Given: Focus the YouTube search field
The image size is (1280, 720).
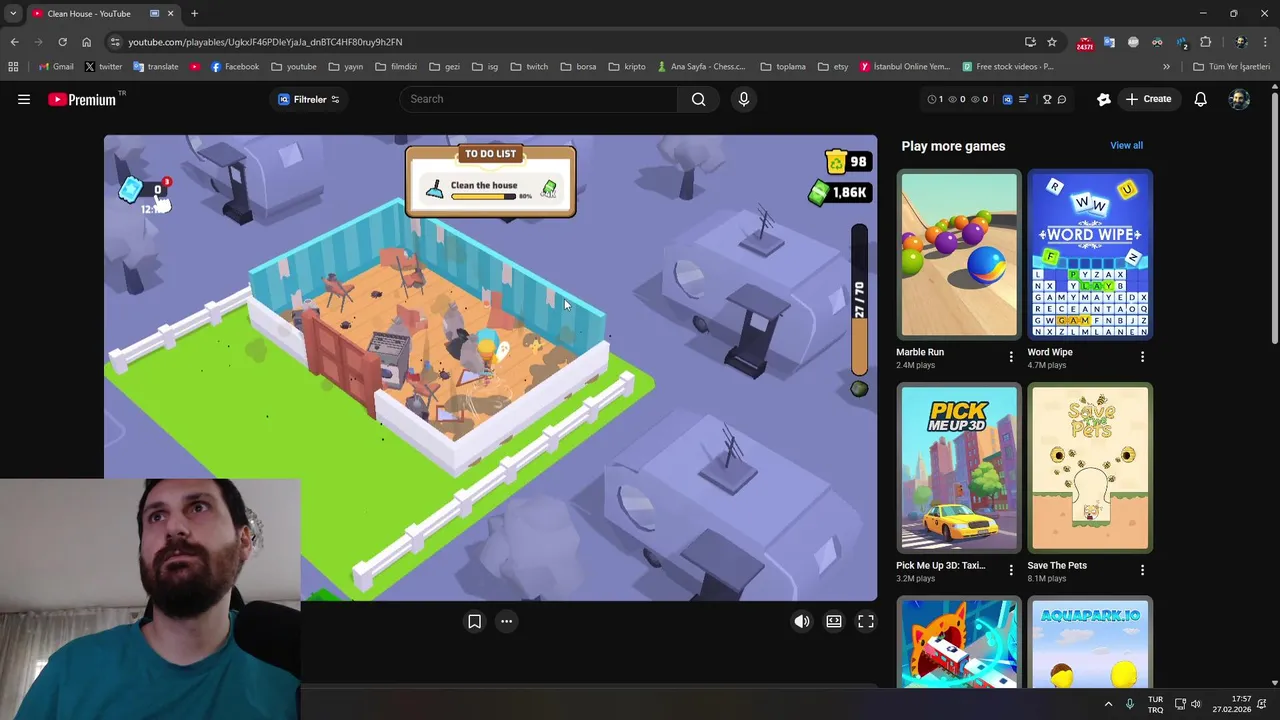Looking at the screenshot, I should (x=540, y=99).
